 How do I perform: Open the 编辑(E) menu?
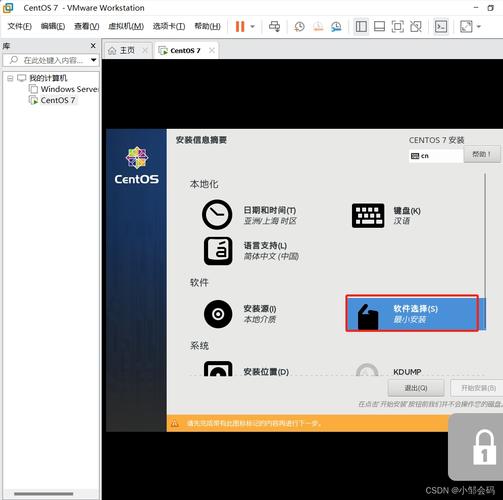[53, 26]
